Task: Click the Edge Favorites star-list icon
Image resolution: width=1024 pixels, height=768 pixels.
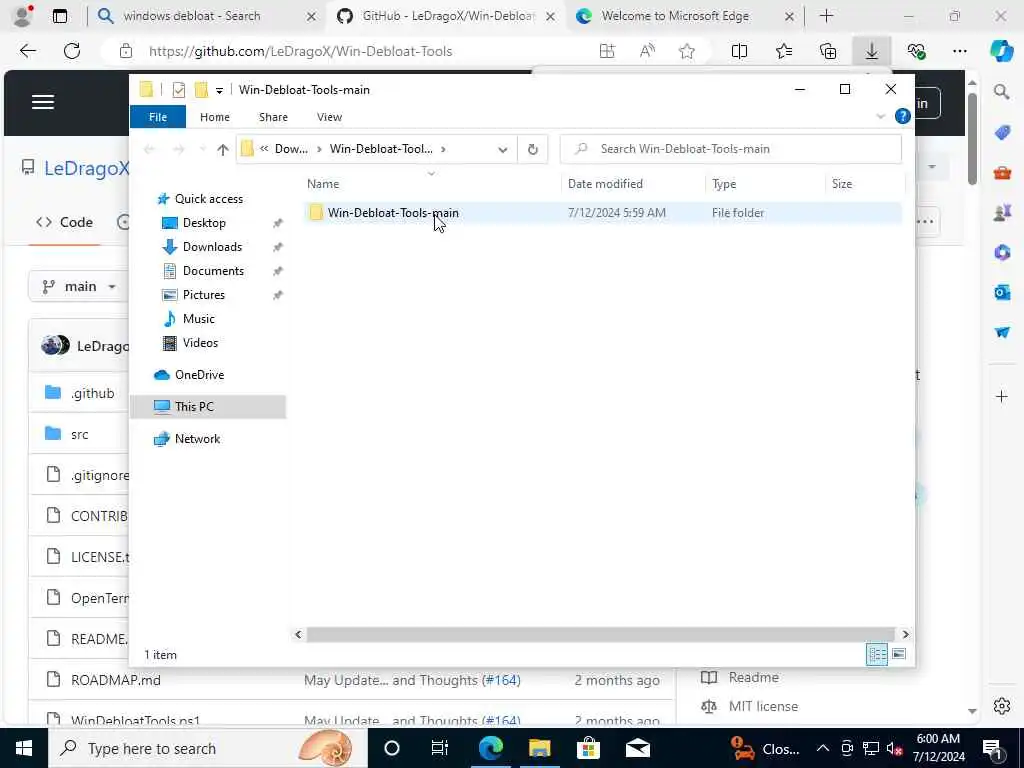Action: click(x=784, y=51)
